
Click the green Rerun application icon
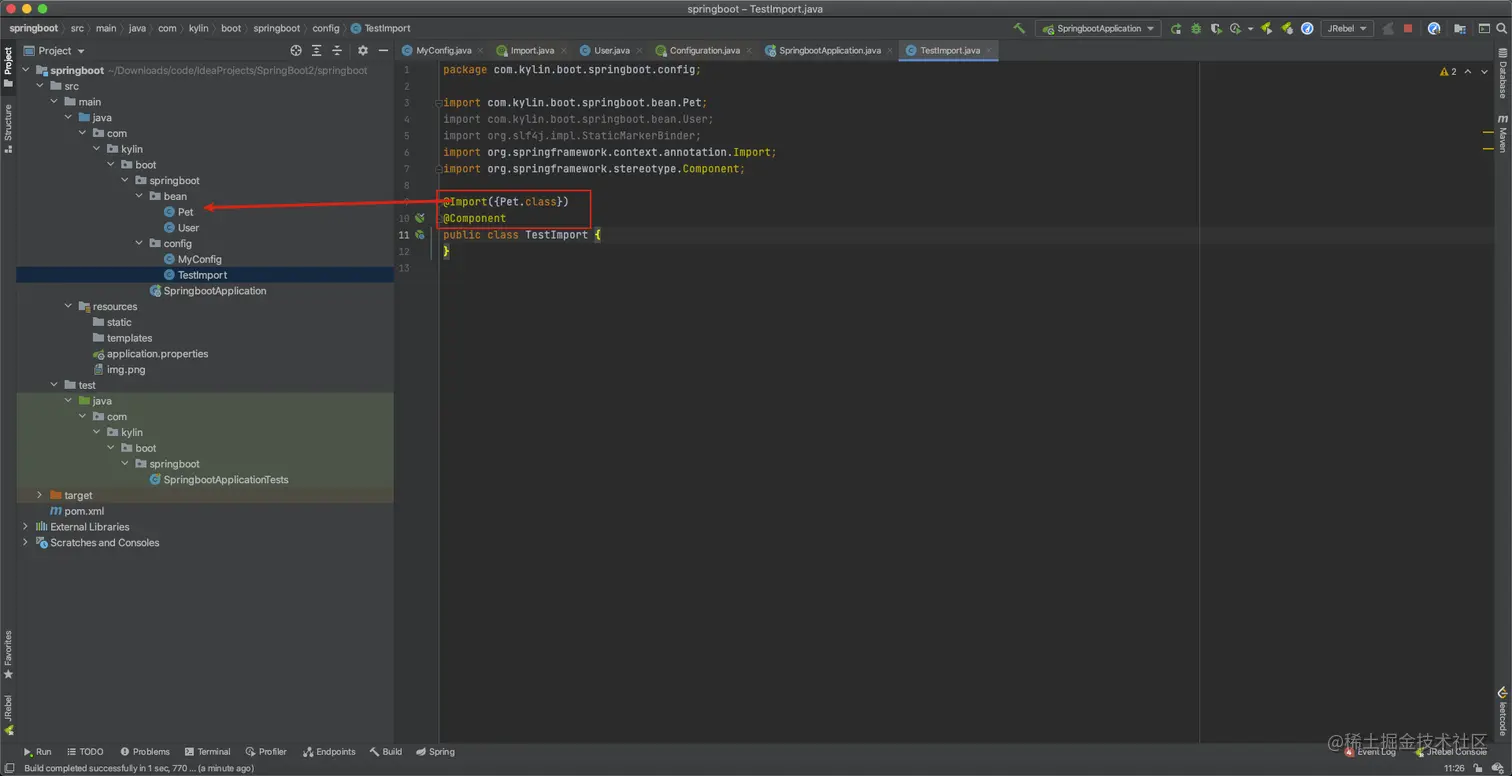[1176, 28]
